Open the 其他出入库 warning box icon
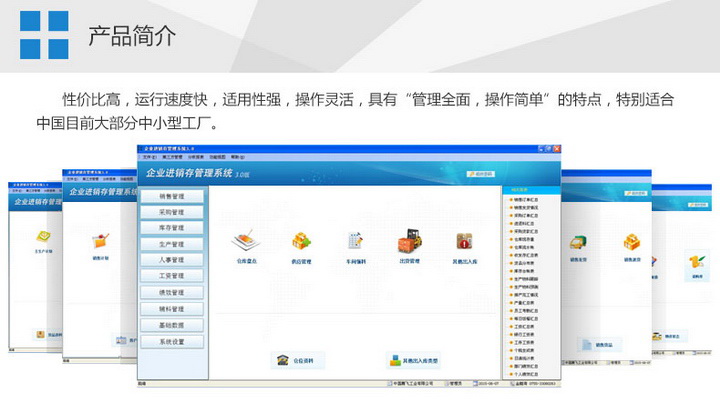 tap(464, 241)
